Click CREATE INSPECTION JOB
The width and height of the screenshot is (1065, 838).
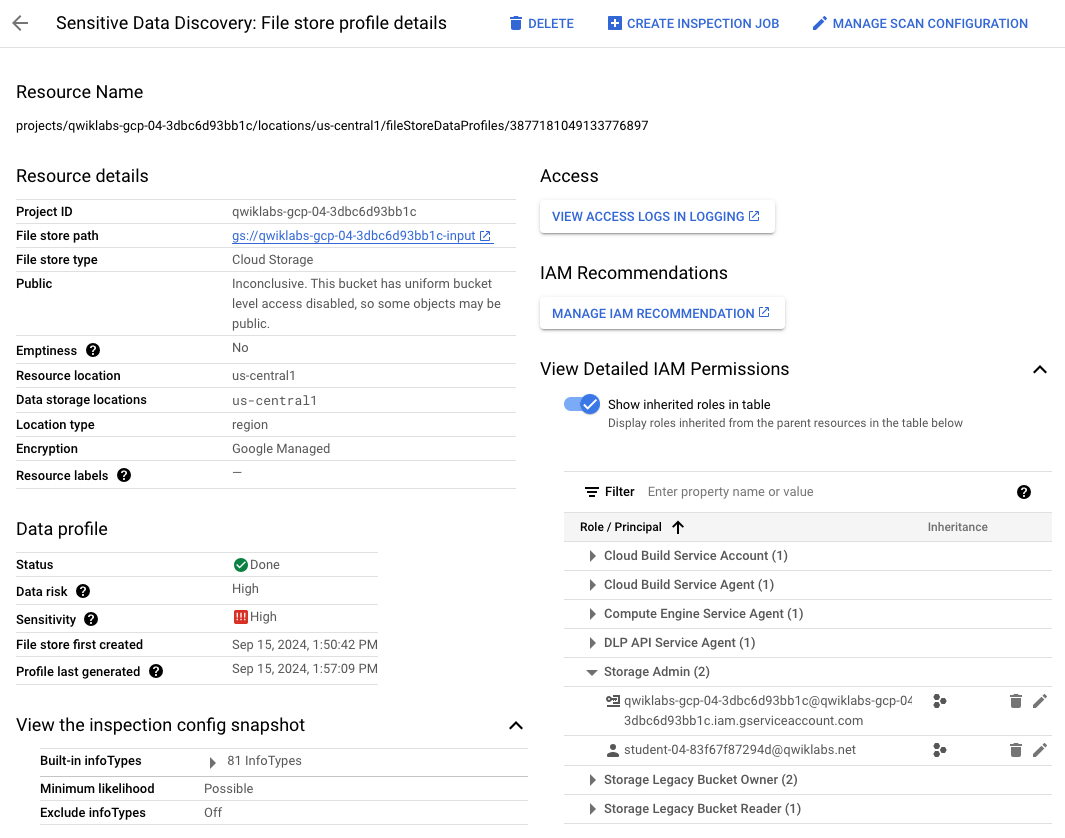[693, 24]
